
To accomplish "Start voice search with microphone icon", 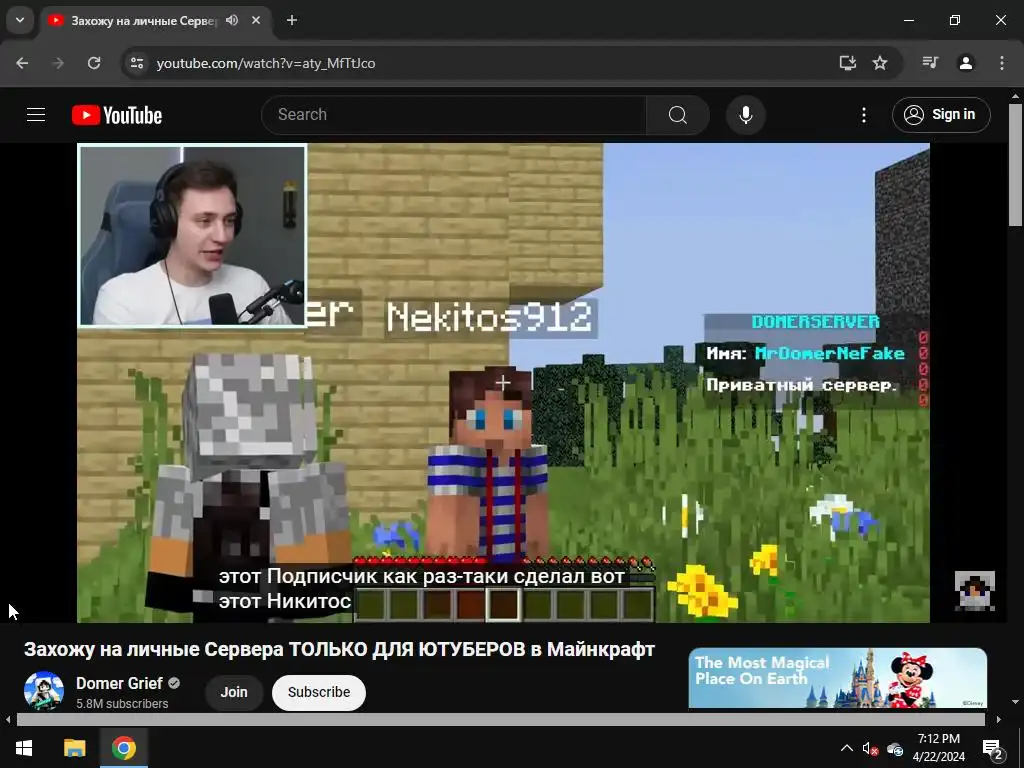I will 746,115.
